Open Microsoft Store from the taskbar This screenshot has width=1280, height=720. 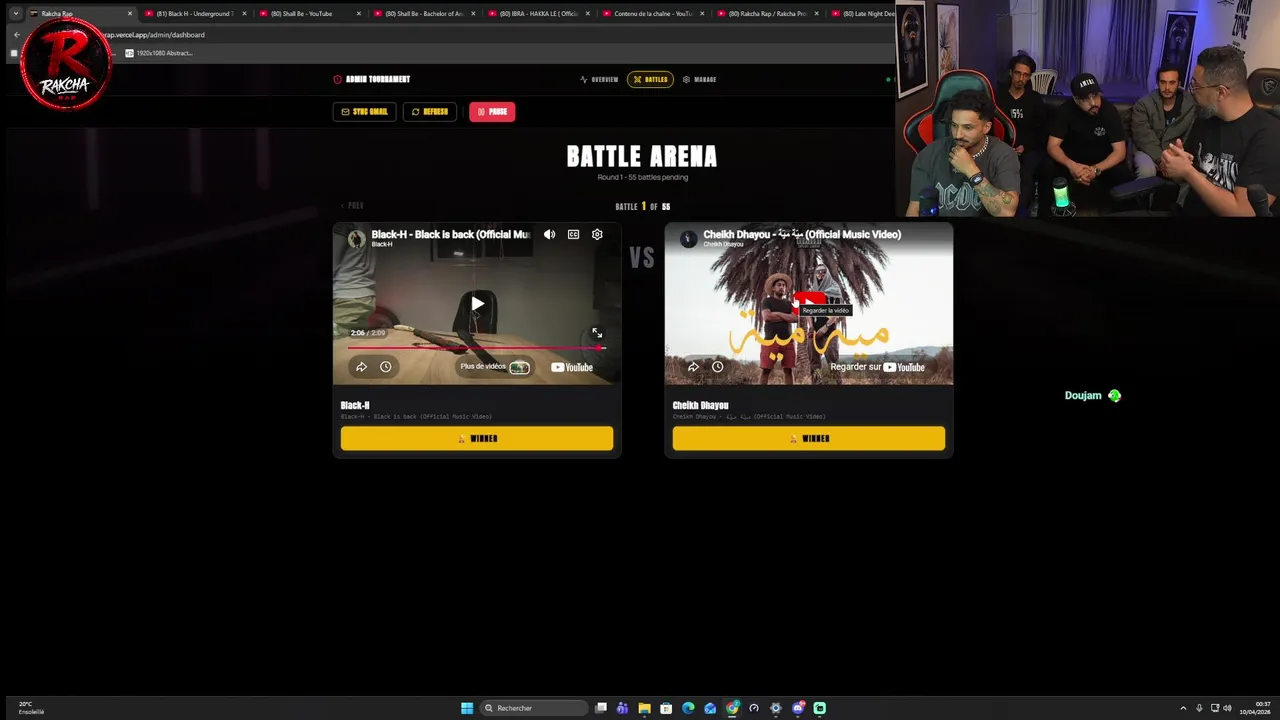[x=666, y=708]
